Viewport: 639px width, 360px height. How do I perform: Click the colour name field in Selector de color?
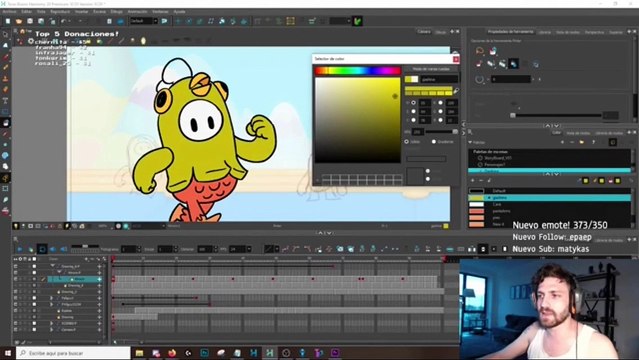439,79
